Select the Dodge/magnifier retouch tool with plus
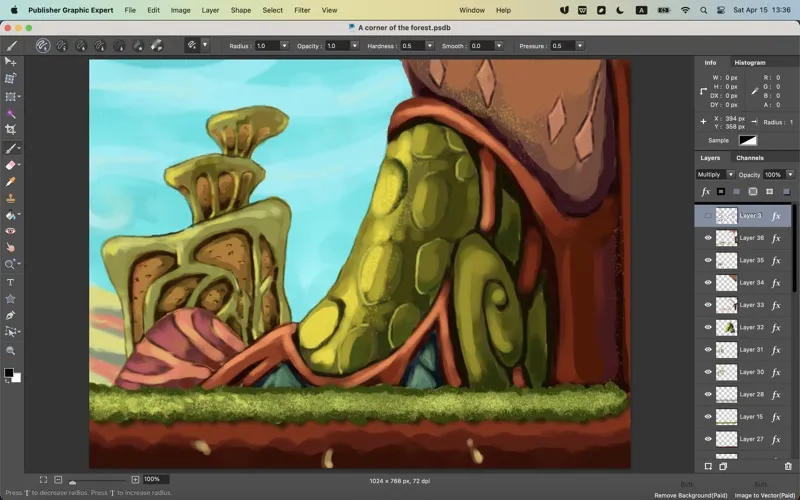This screenshot has height=500, width=800. point(10,264)
